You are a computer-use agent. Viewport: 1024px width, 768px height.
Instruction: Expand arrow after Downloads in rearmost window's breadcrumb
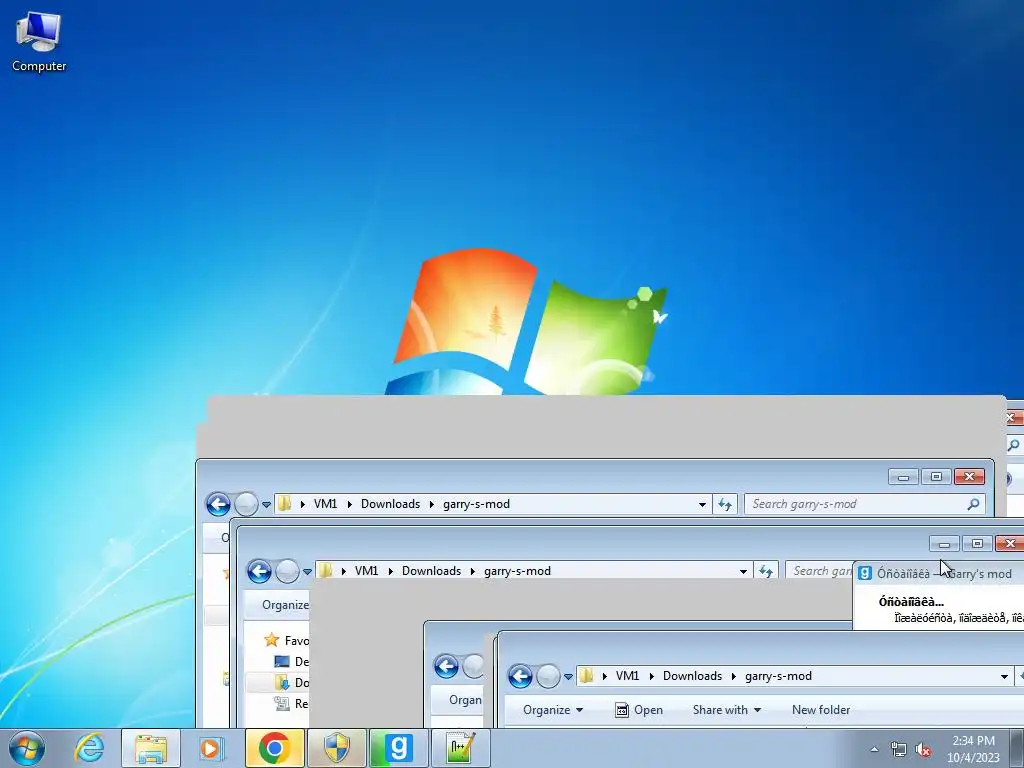click(x=432, y=504)
